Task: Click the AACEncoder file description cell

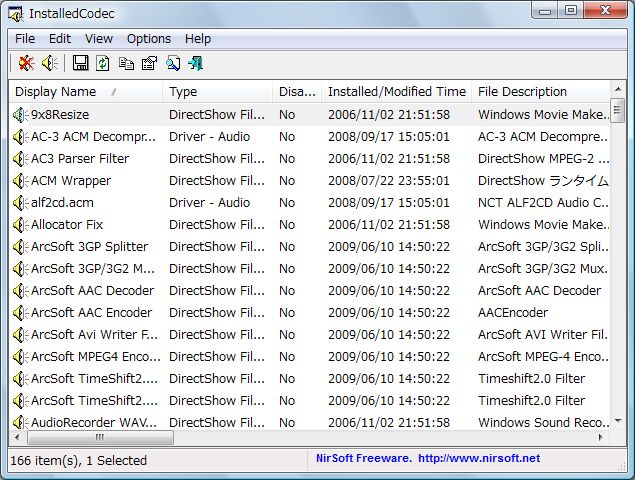Action: [513, 313]
